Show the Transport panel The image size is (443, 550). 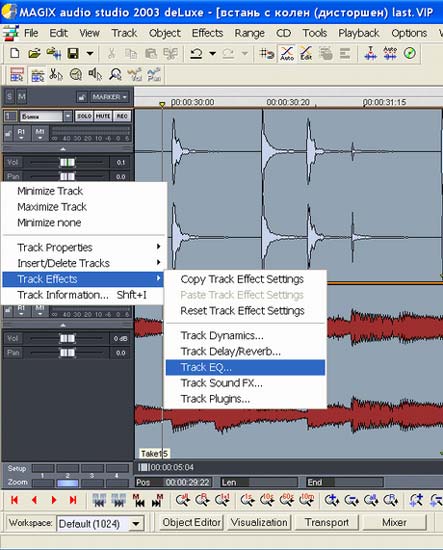(x=327, y=523)
